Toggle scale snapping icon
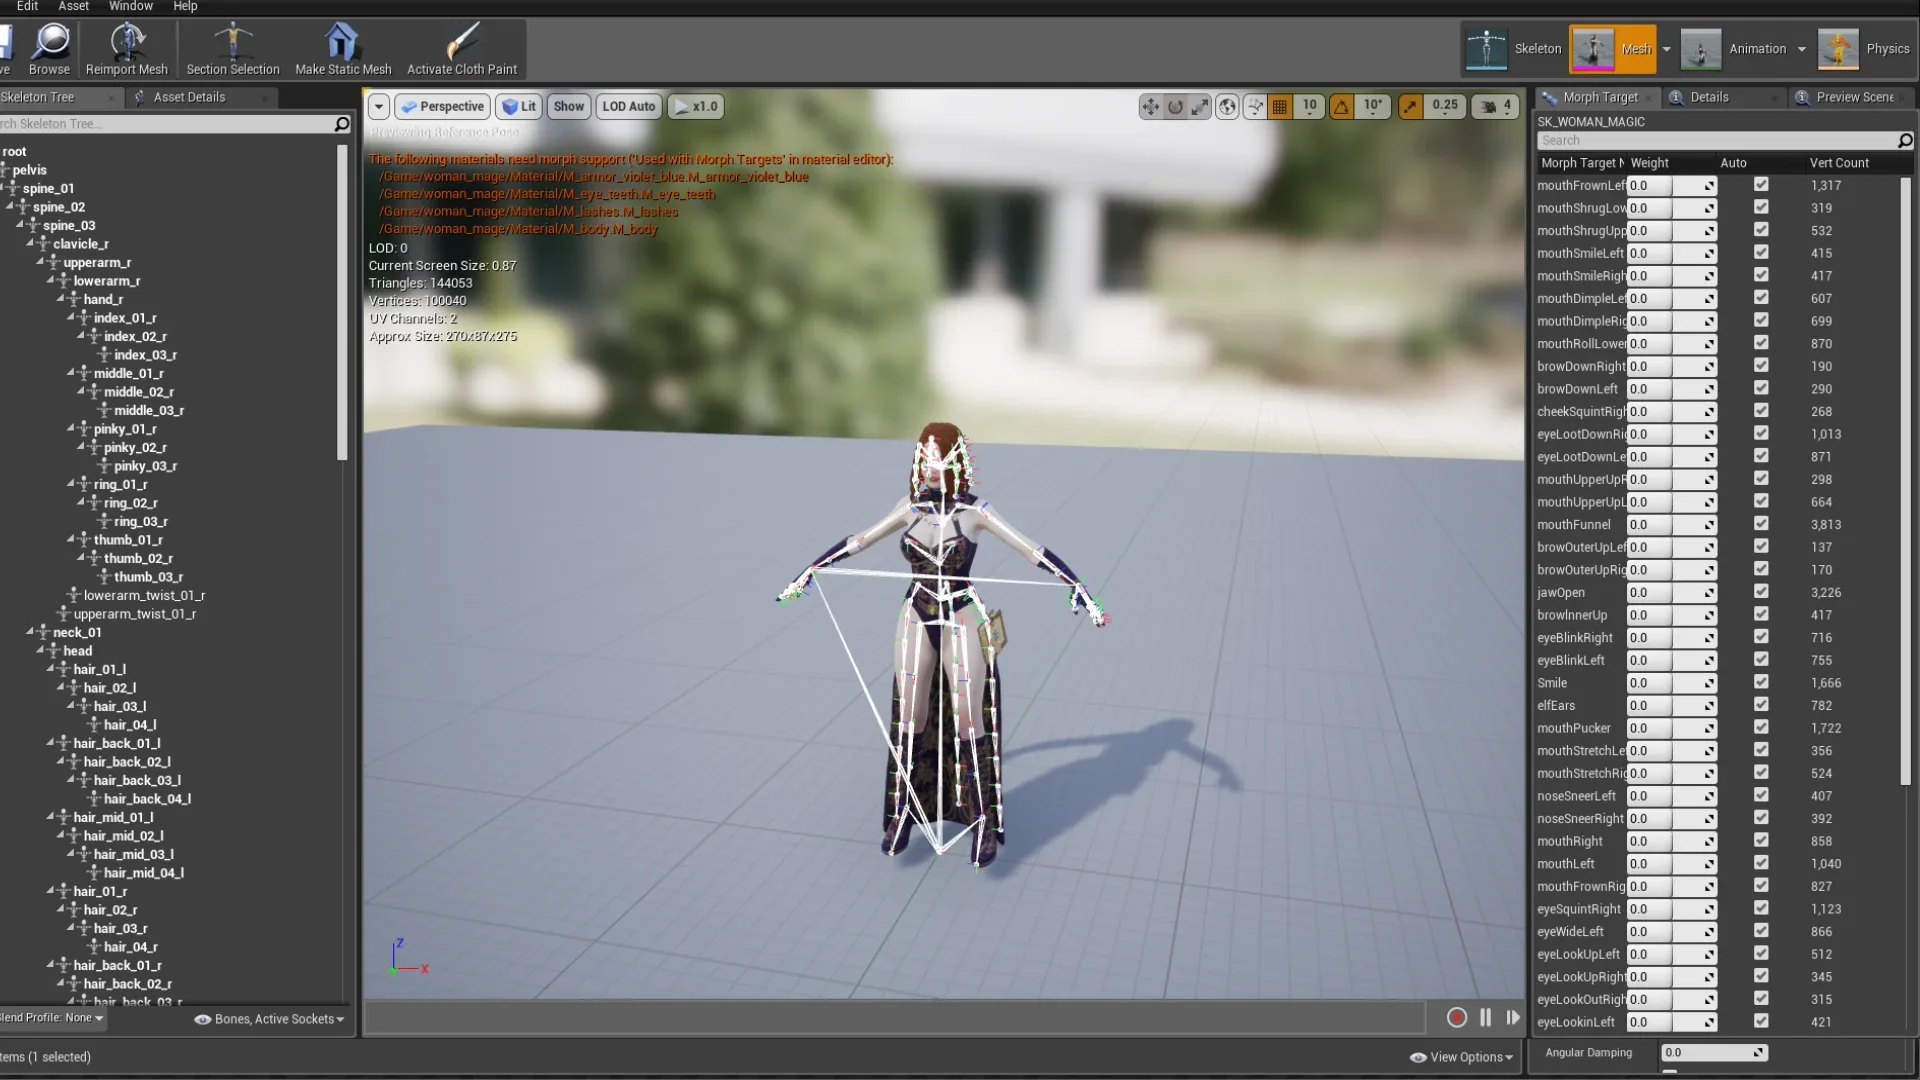The image size is (1920, 1080). [1410, 106]
